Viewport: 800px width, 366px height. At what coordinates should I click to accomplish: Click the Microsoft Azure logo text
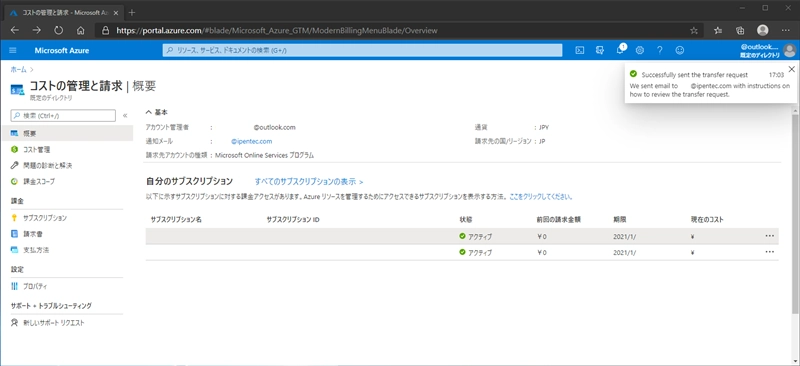coord(62,51)
